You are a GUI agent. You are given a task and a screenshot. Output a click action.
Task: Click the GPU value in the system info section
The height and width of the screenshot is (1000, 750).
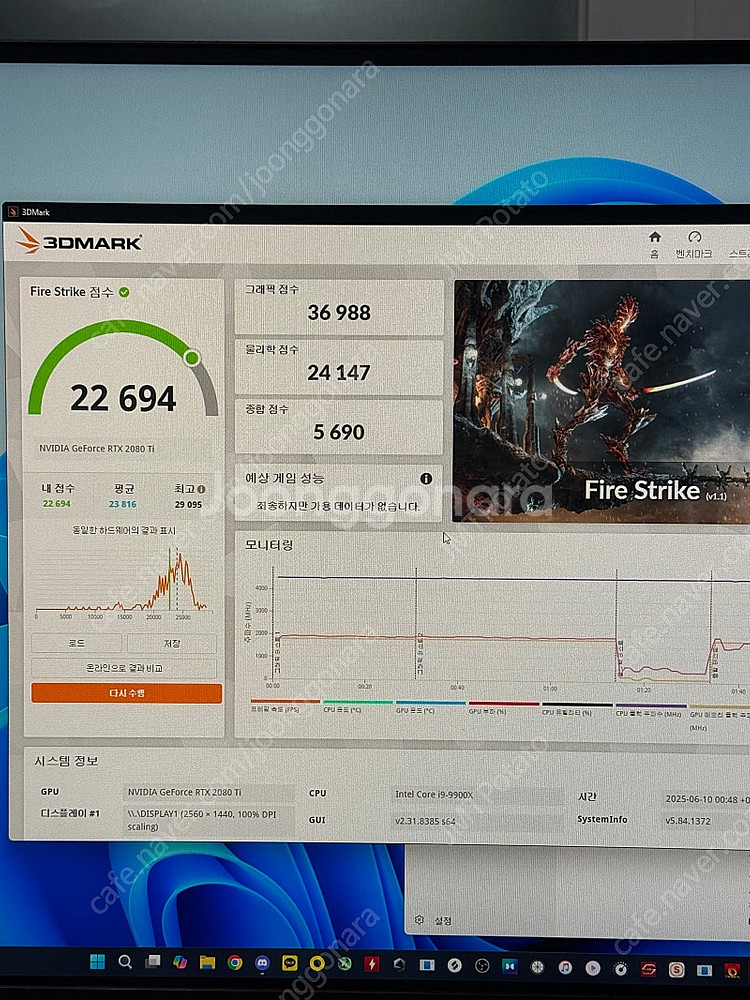click(184, 792)
